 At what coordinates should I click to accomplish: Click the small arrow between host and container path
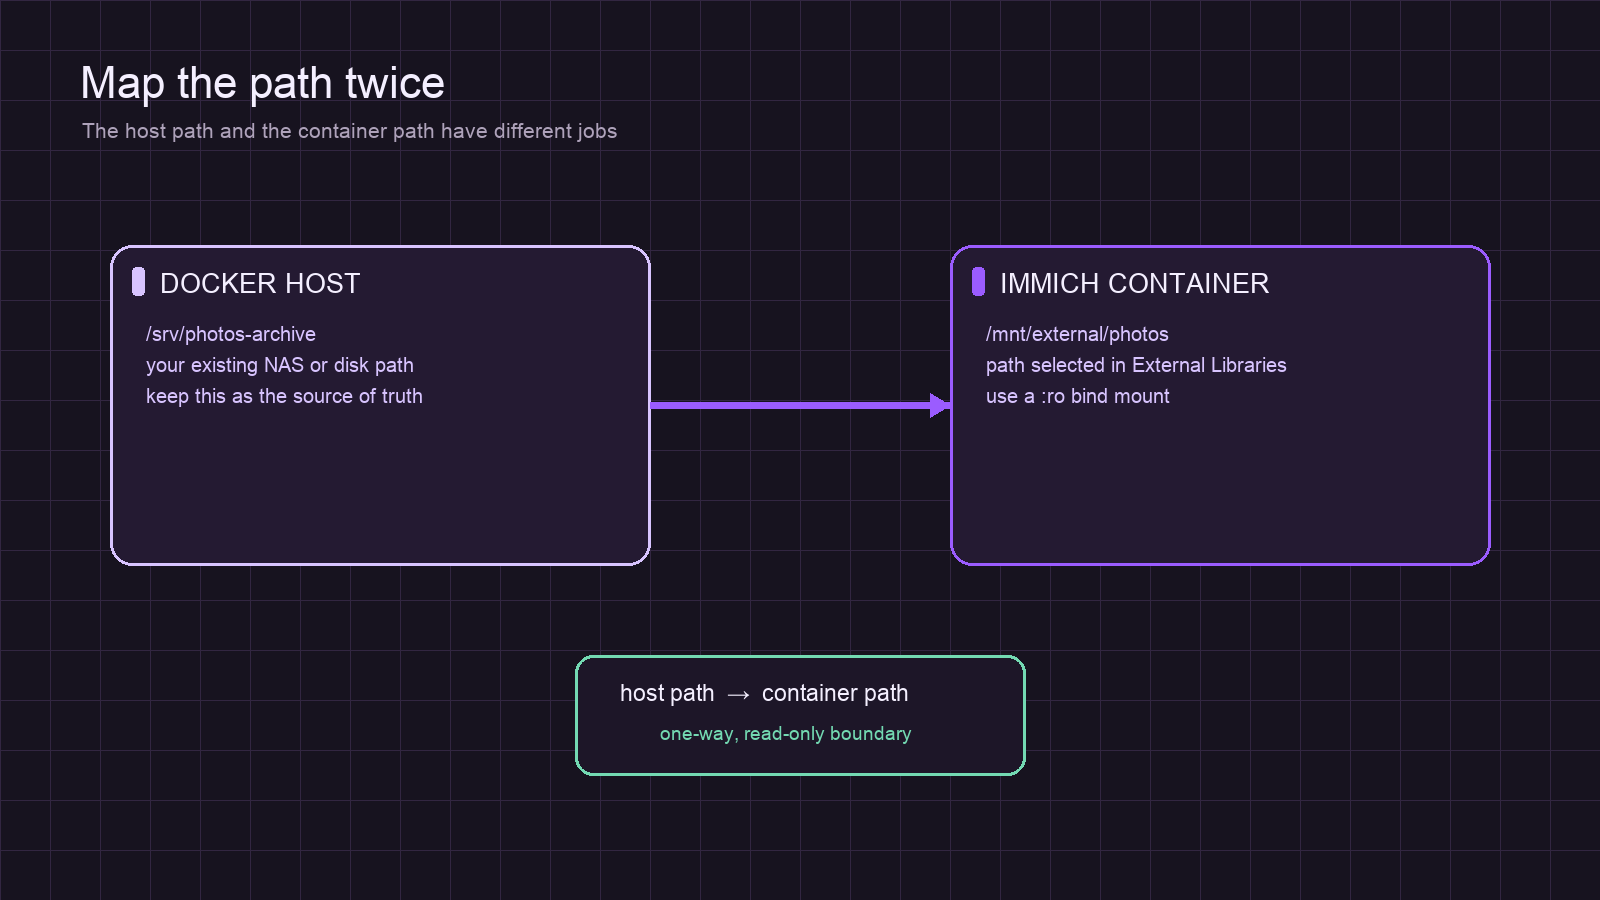click(x=738, y=695)
